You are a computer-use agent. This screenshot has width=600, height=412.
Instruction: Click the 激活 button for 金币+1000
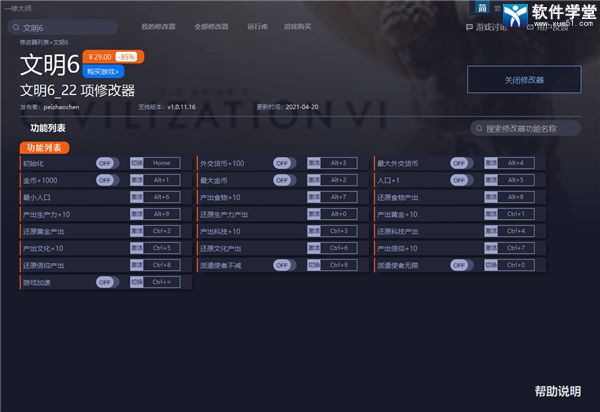click(x=137, y=180)
